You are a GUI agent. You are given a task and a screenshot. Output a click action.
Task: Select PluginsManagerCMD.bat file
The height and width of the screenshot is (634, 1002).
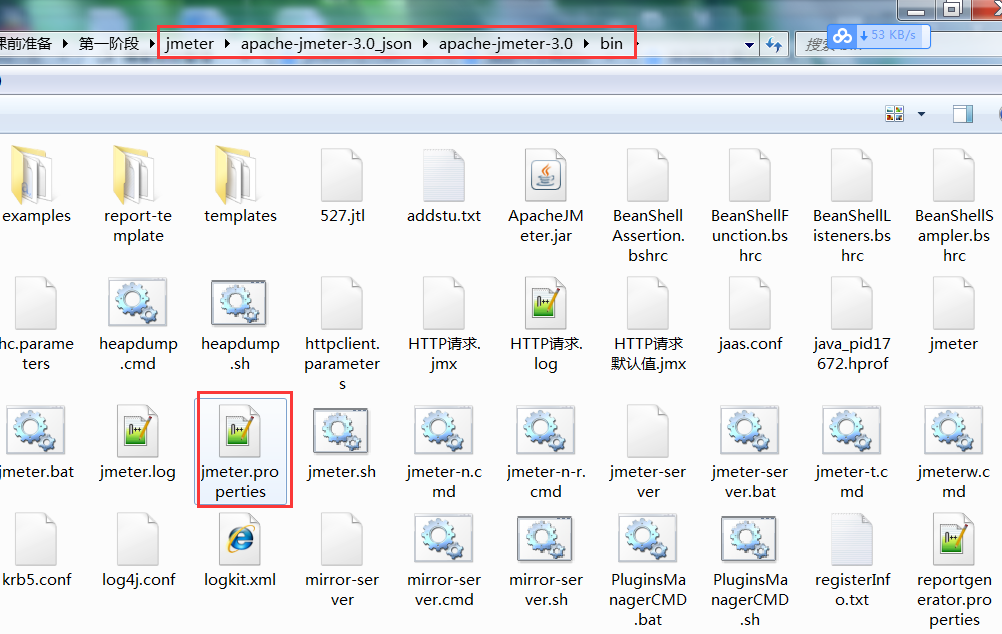[x=648, y=570]
